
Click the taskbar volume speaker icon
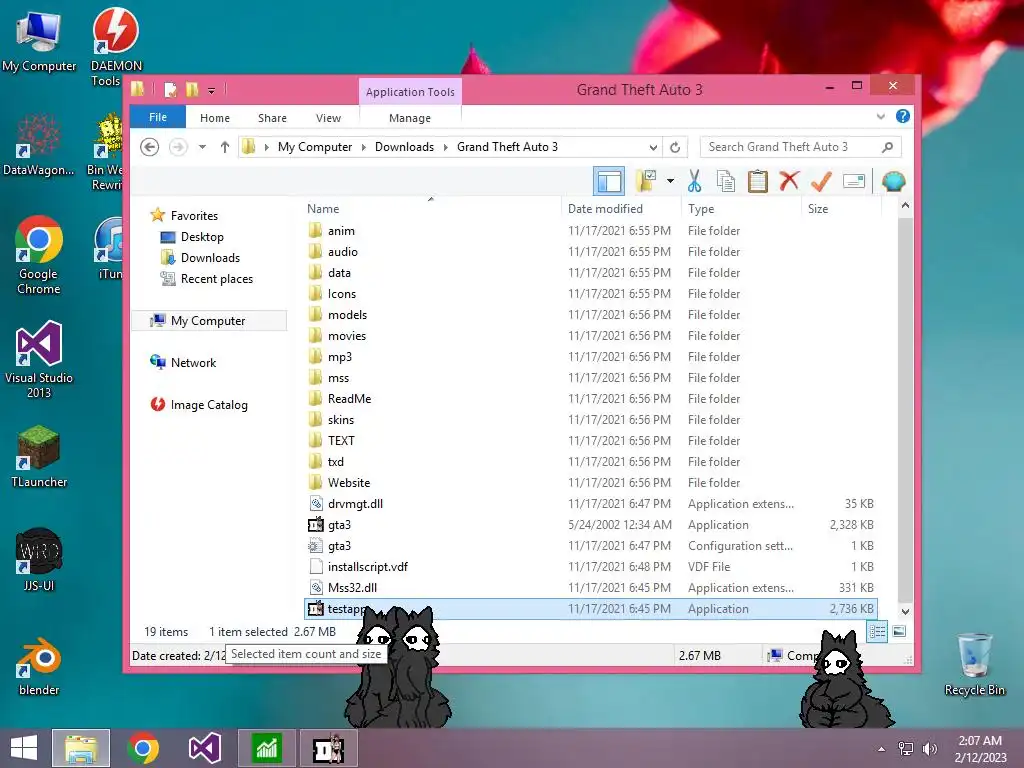coord(929,749)
